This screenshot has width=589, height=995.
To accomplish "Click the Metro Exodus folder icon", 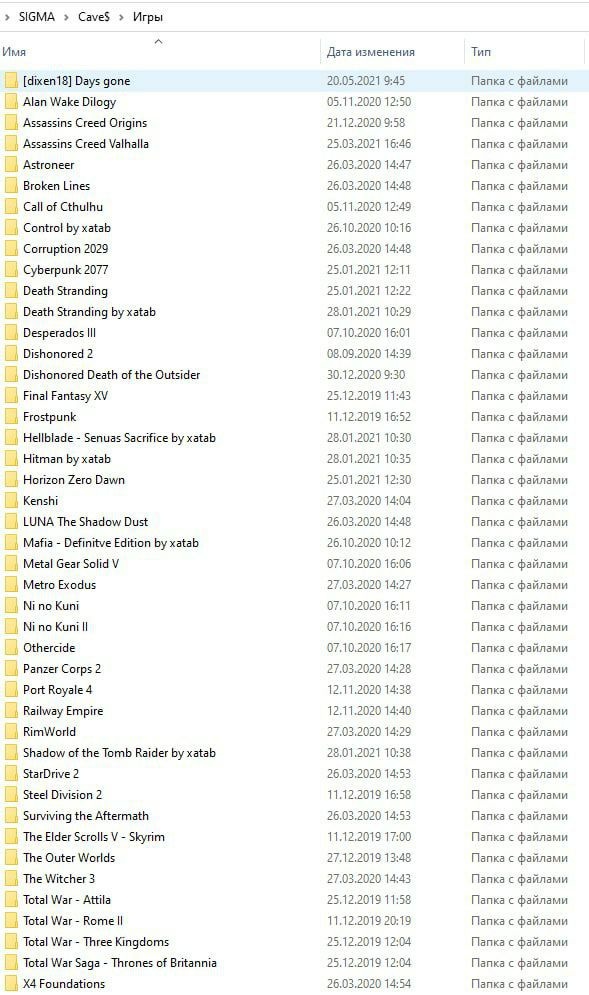I will point(11,585).
